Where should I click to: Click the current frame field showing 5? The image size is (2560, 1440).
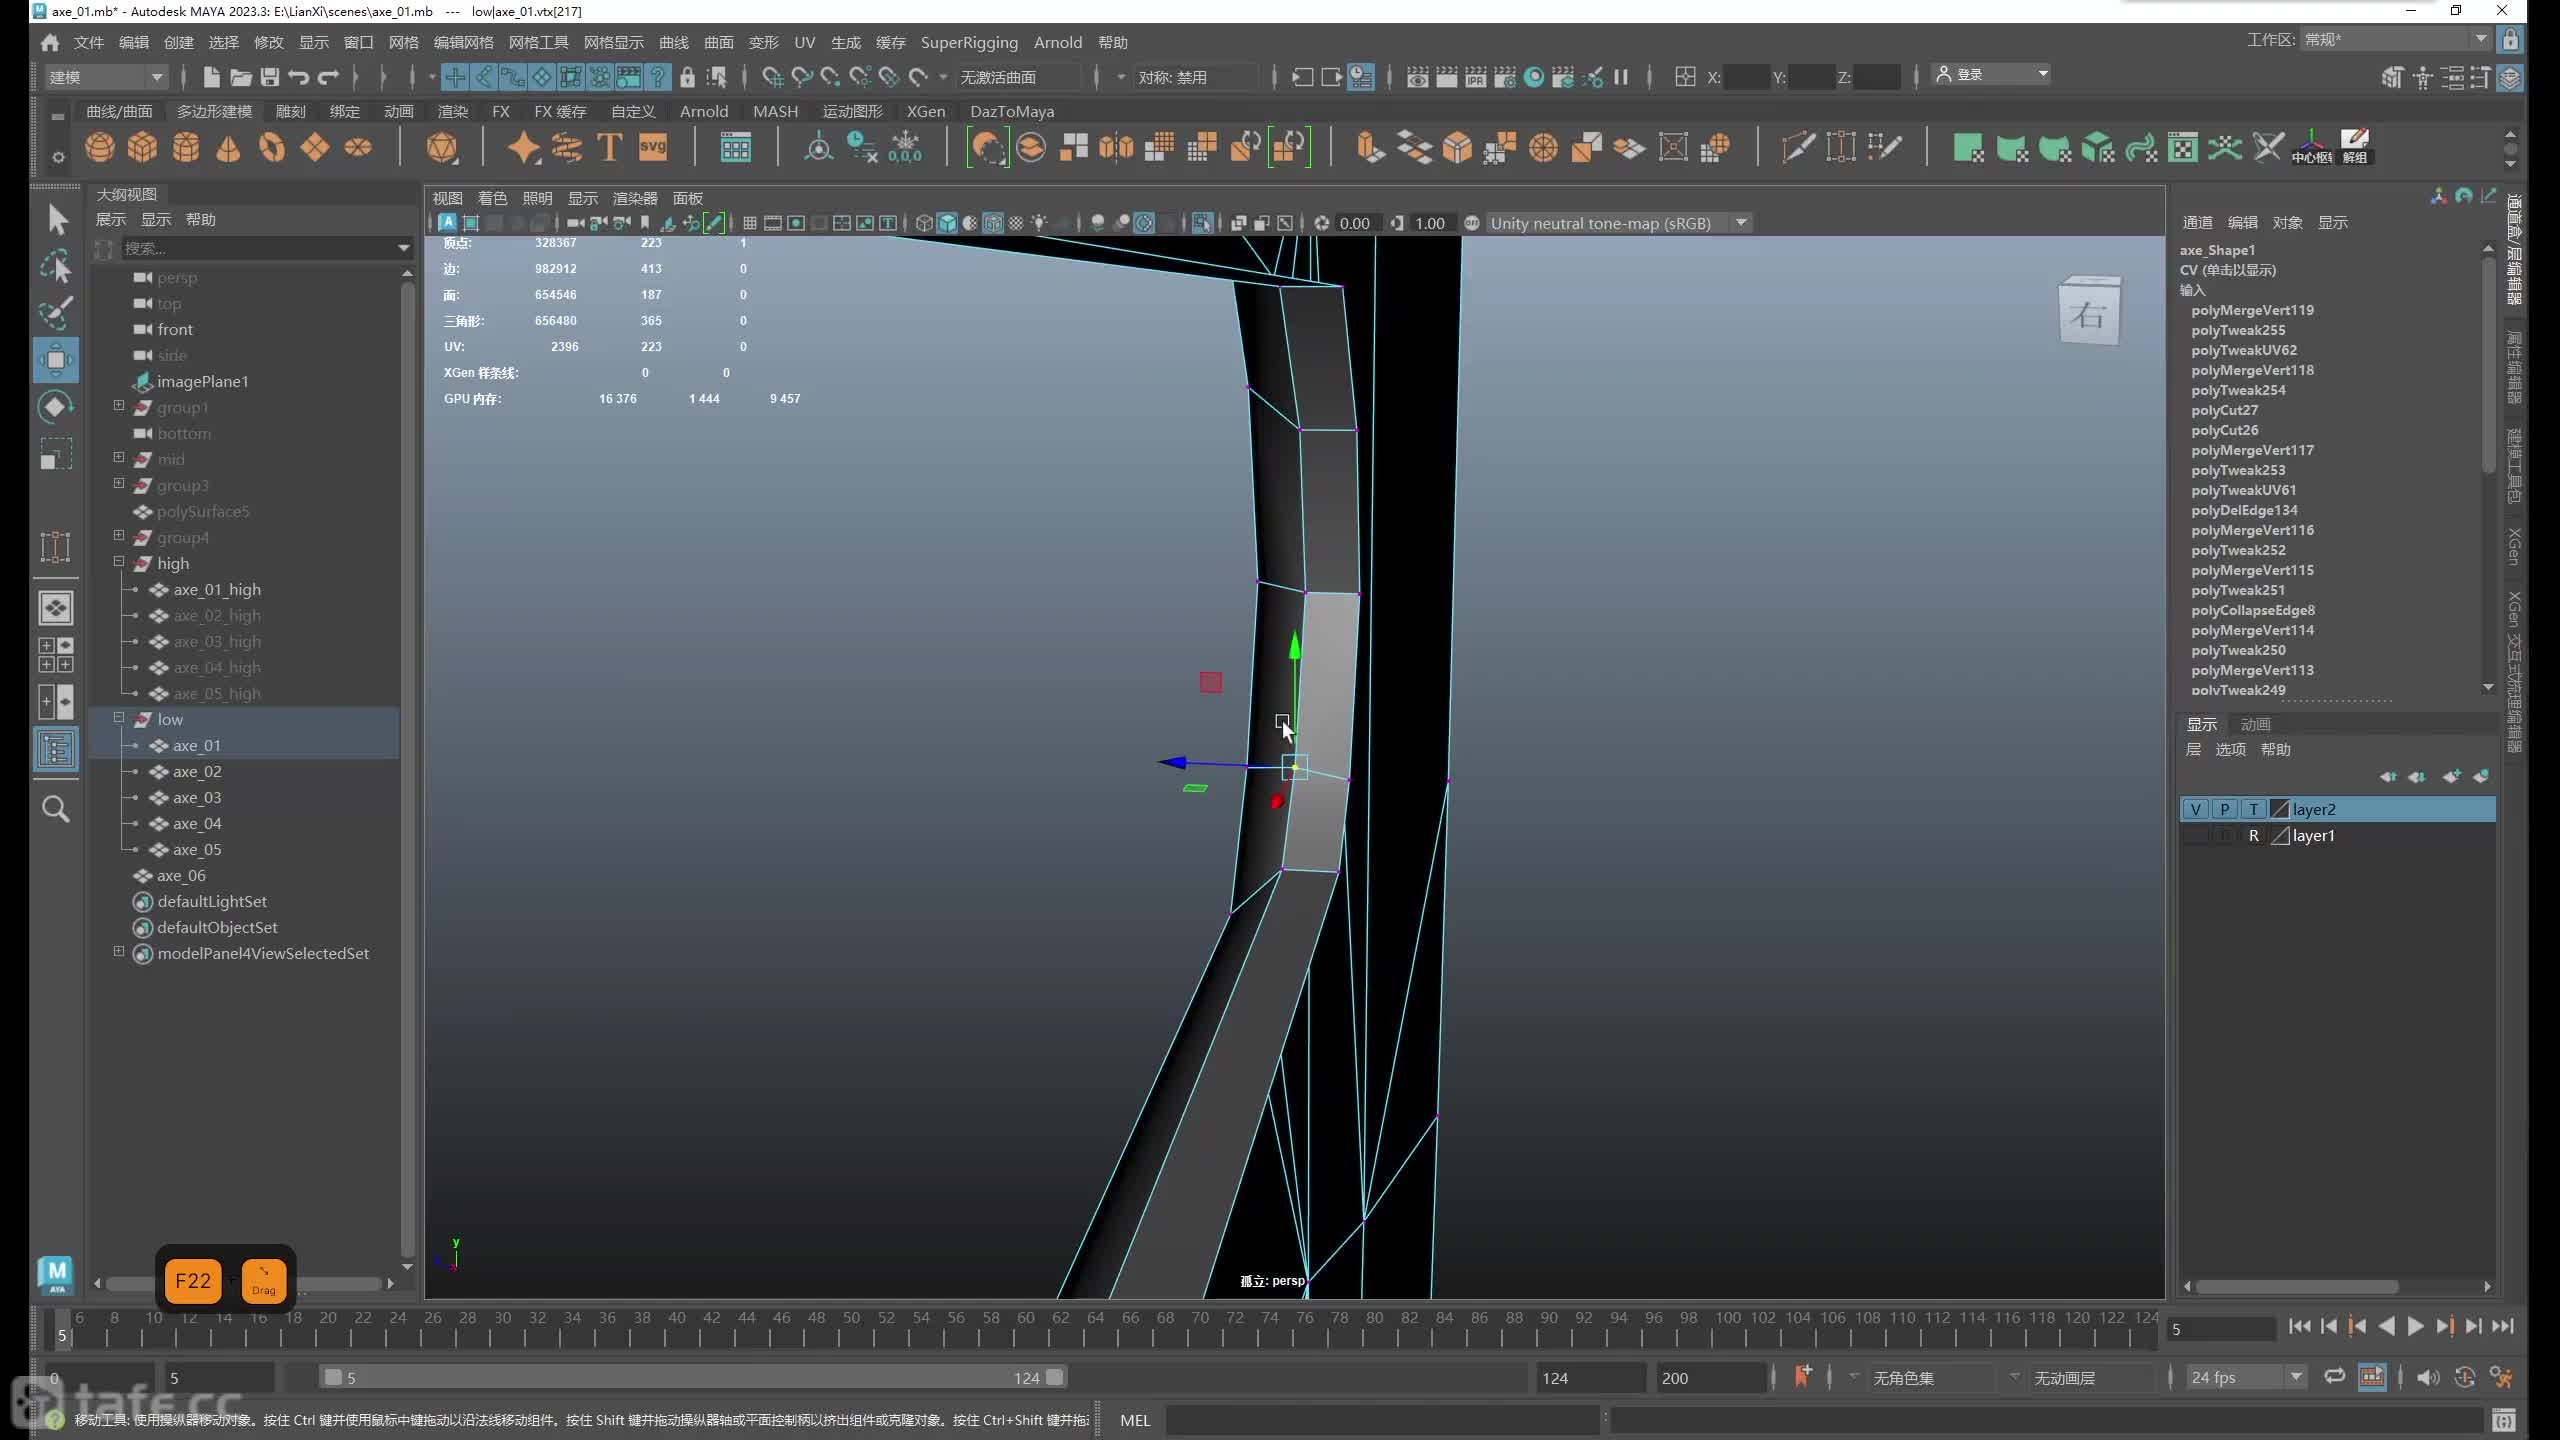(x=2222, y=1329)
